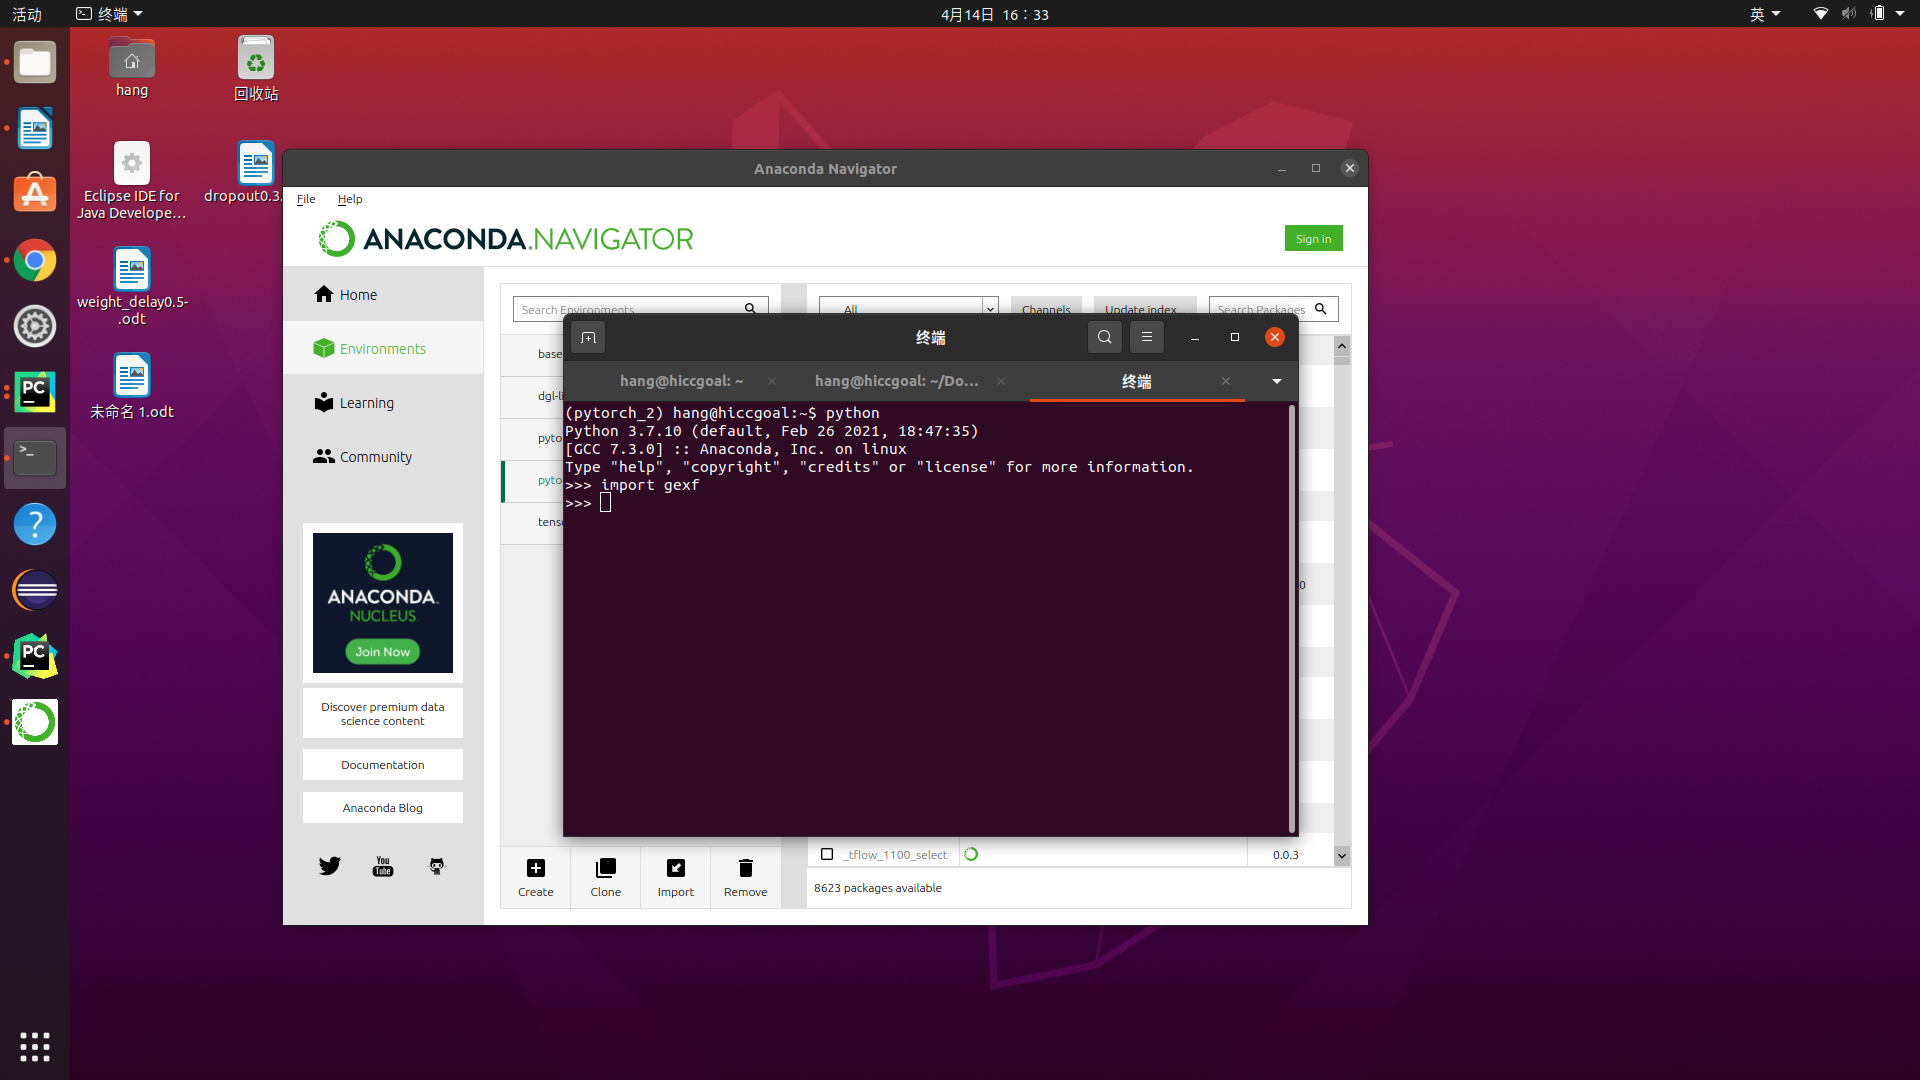Click the Clone environment icon
Image resolution: width=1920 pixels, height=1080 pixels.
605,868
